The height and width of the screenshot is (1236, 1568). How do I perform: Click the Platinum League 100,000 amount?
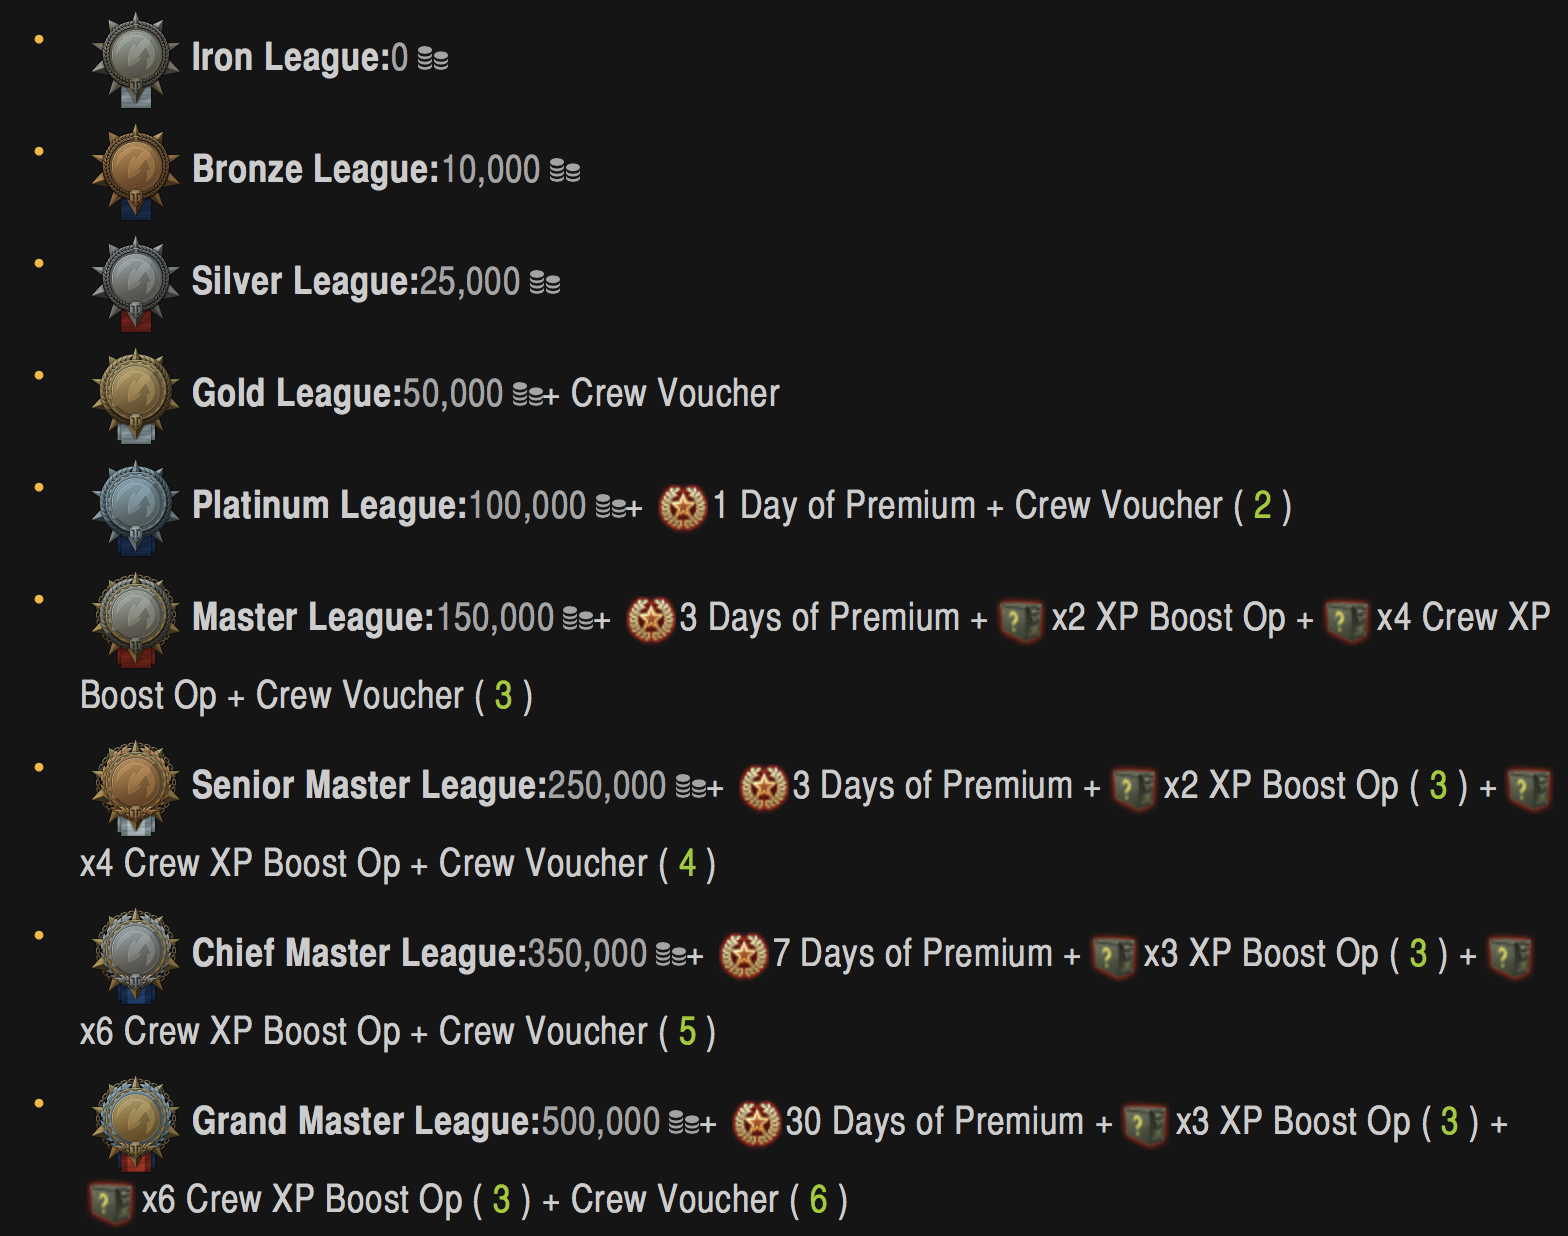[527, 506]
